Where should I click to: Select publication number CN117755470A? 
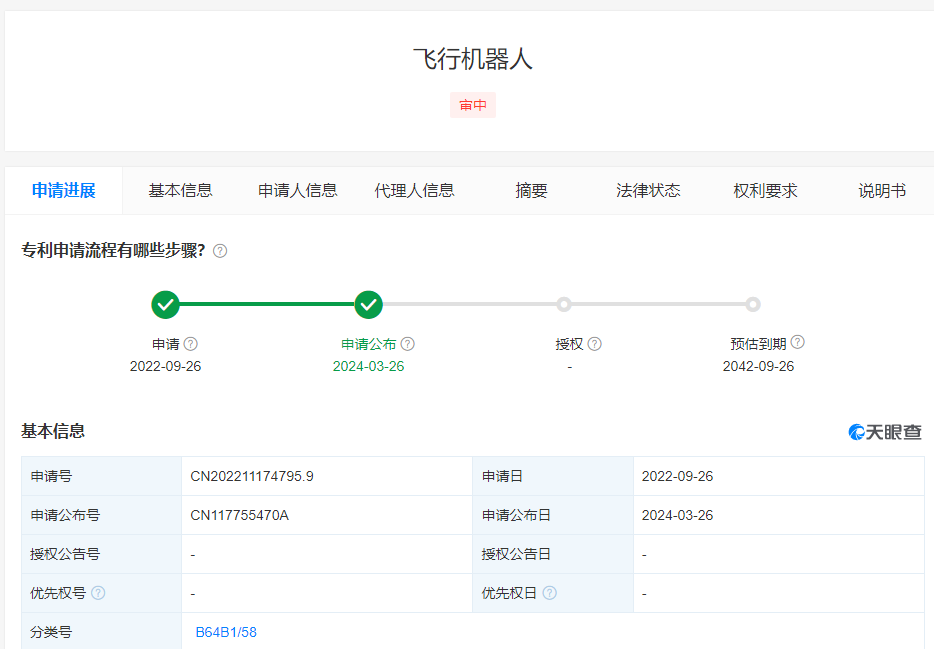[x=239, y=516]
